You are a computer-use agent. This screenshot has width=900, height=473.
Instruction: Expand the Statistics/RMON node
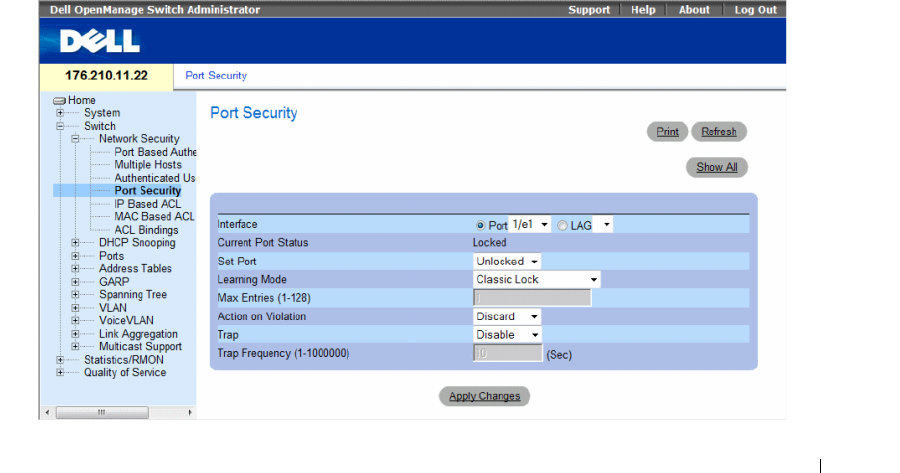(60, 360)
